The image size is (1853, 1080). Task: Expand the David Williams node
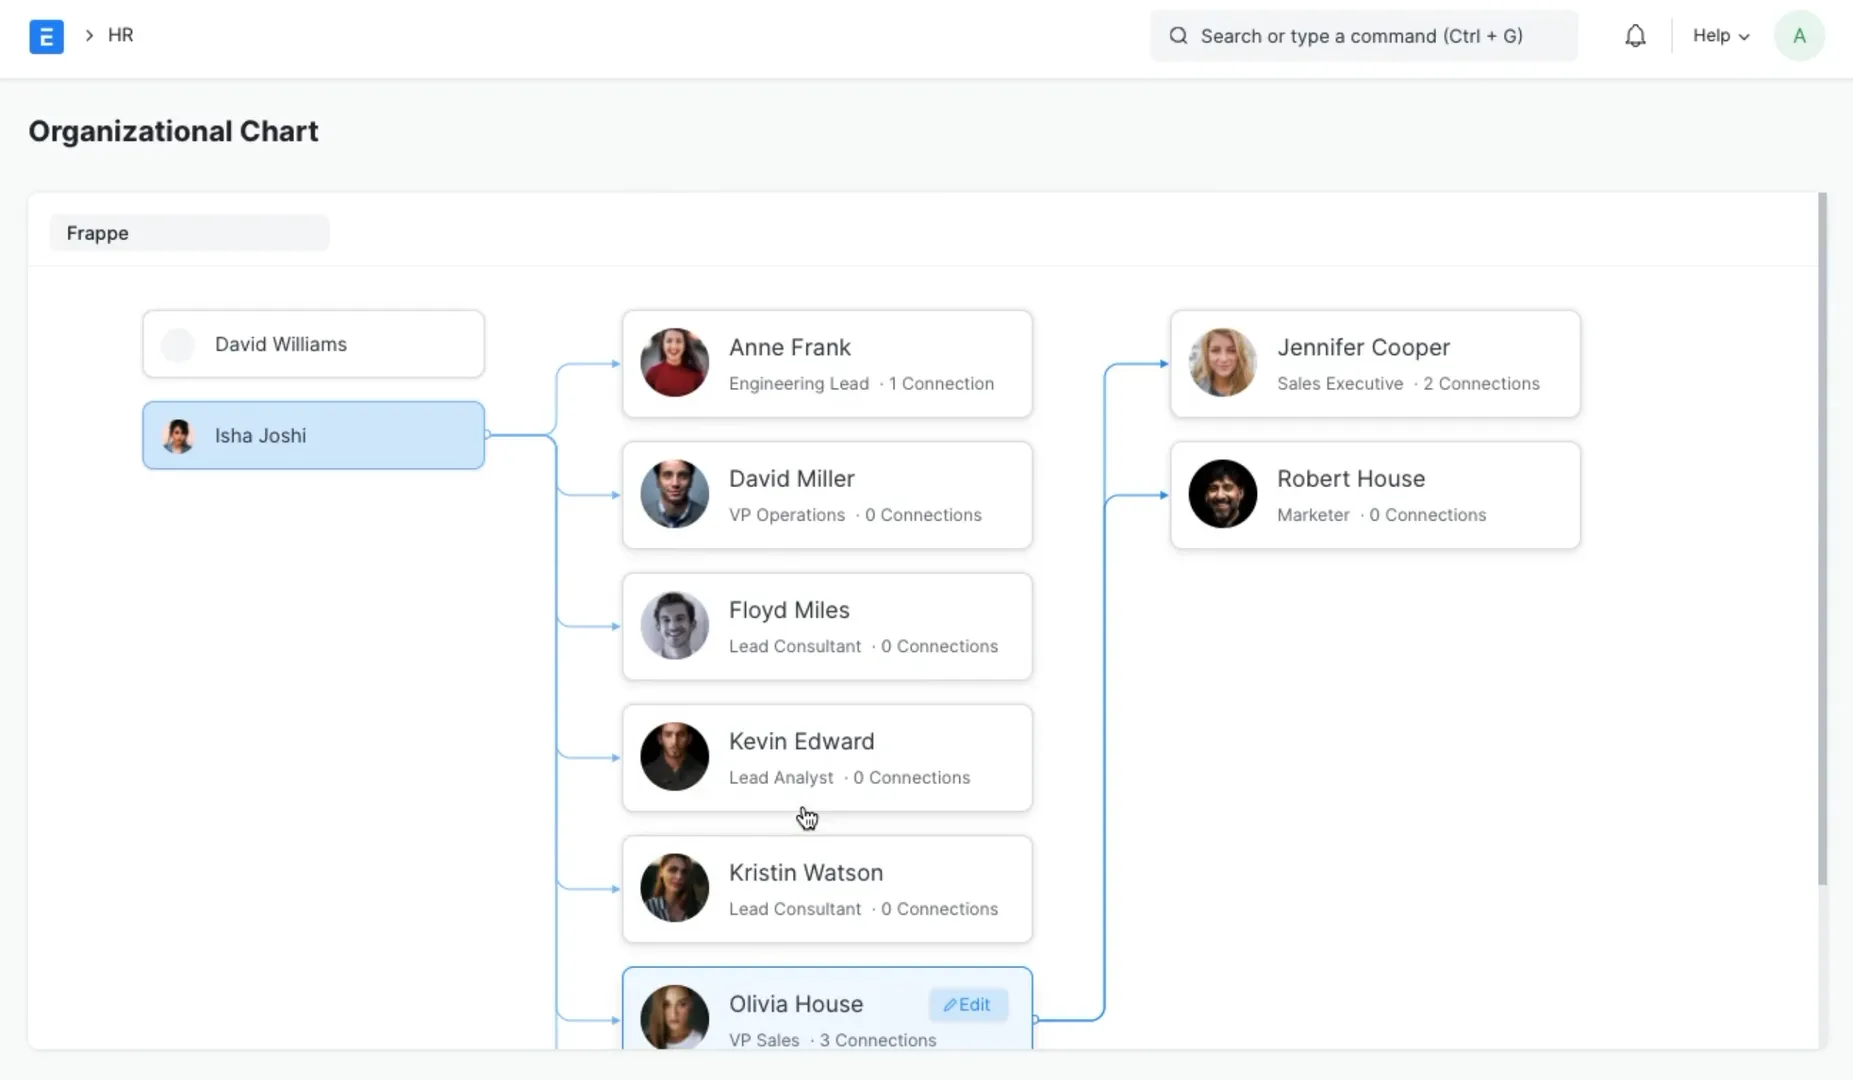313,344
